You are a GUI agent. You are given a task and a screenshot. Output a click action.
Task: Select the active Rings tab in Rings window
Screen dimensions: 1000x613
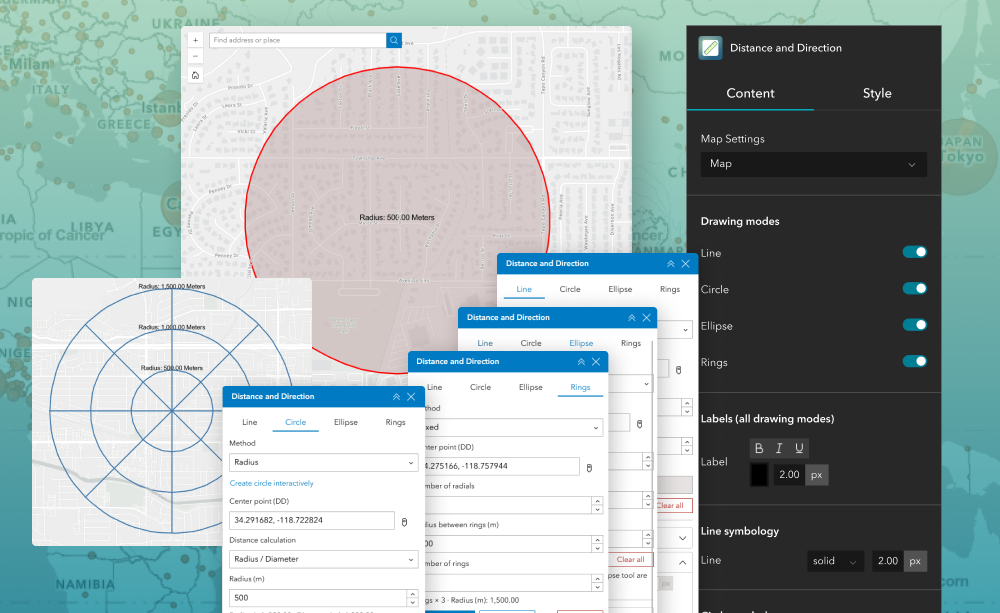coord(580,387)
